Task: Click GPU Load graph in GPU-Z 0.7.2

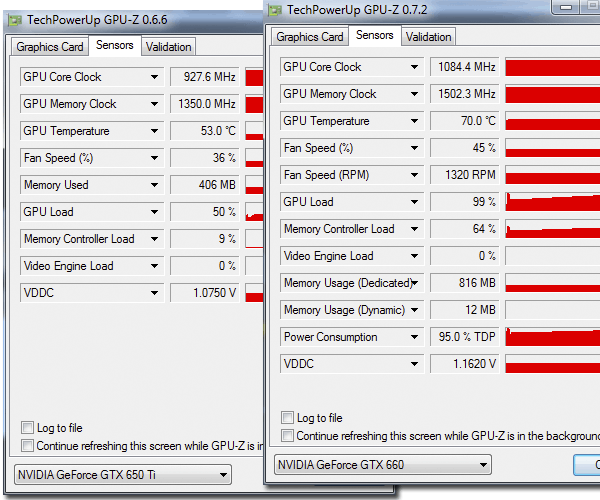Action: 553,202
